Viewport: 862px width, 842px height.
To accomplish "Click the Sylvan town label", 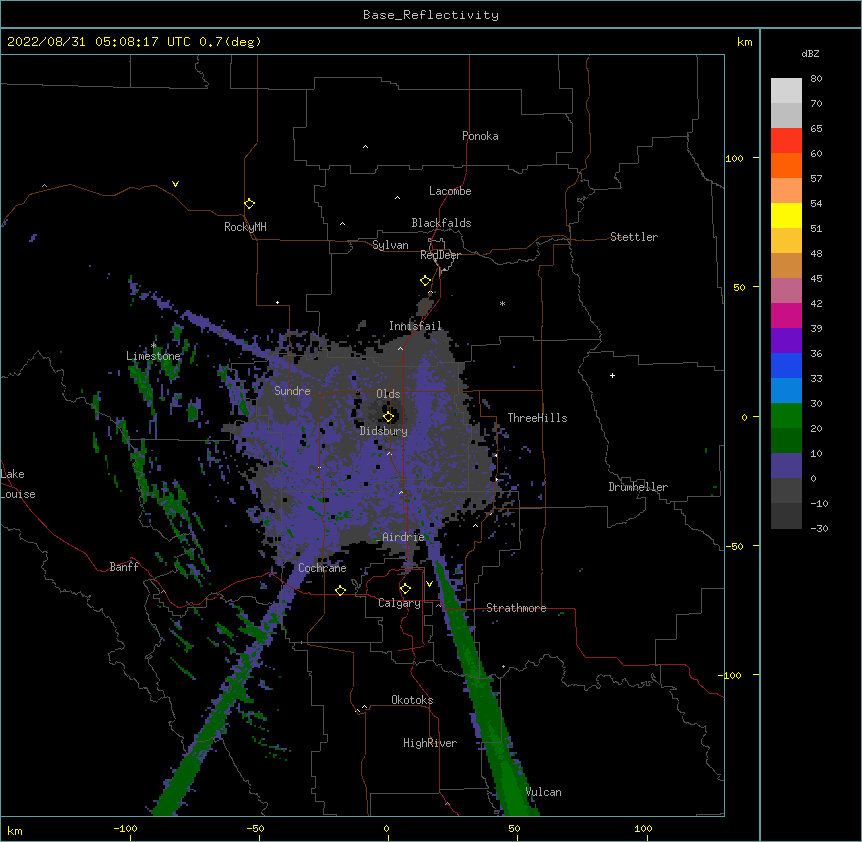I will pos(390,245).
